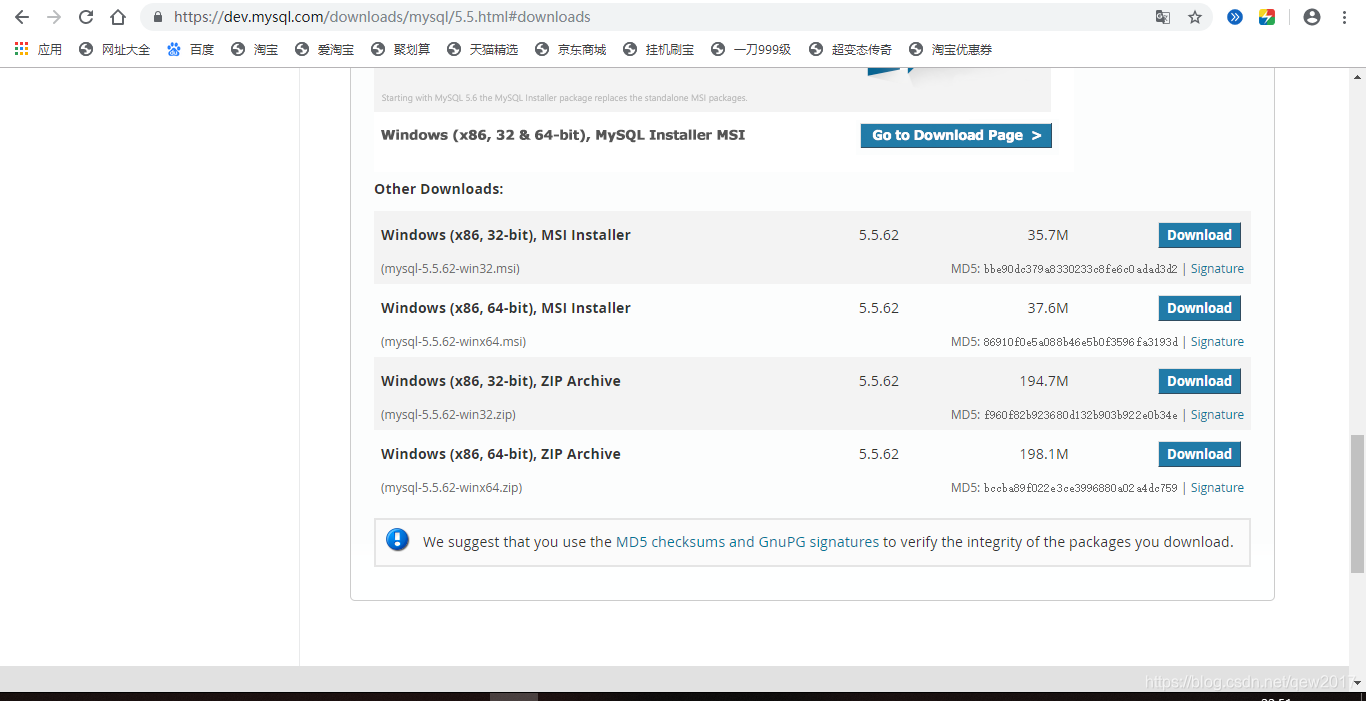
Task: Open the 淘宝 bookmark
Action: pos(254,49)
